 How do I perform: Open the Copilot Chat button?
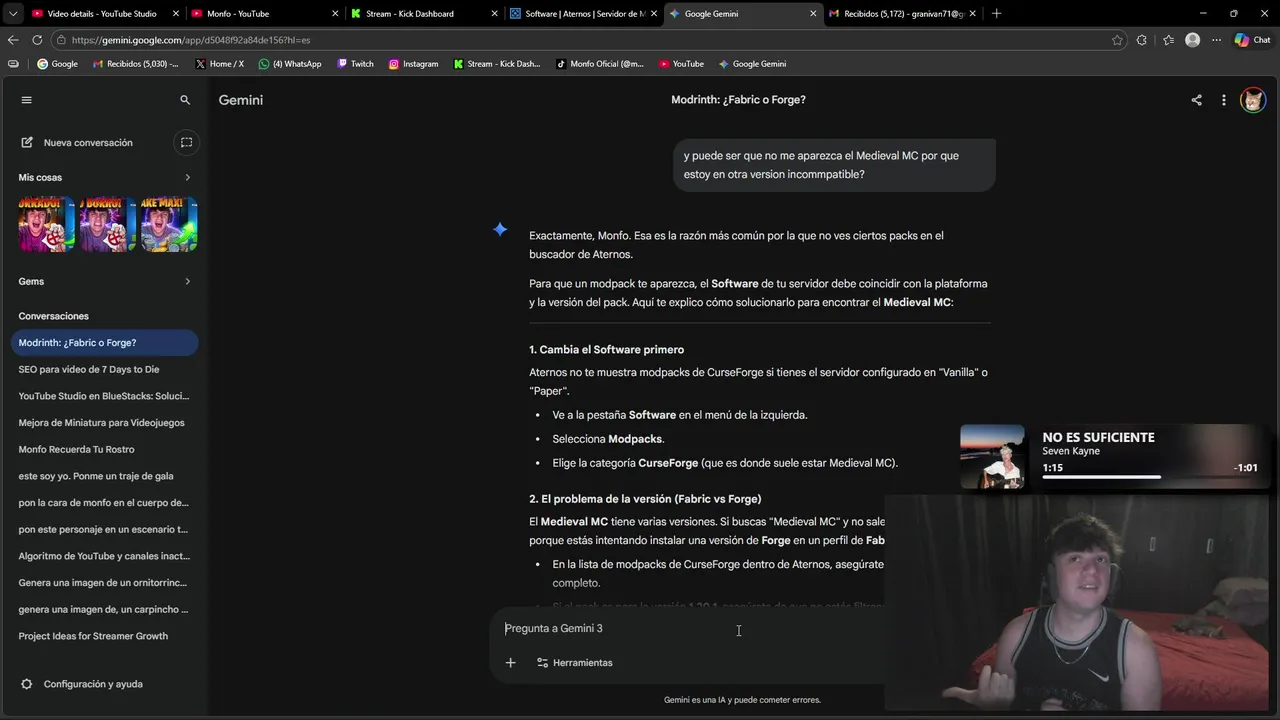coord(1252,40)
